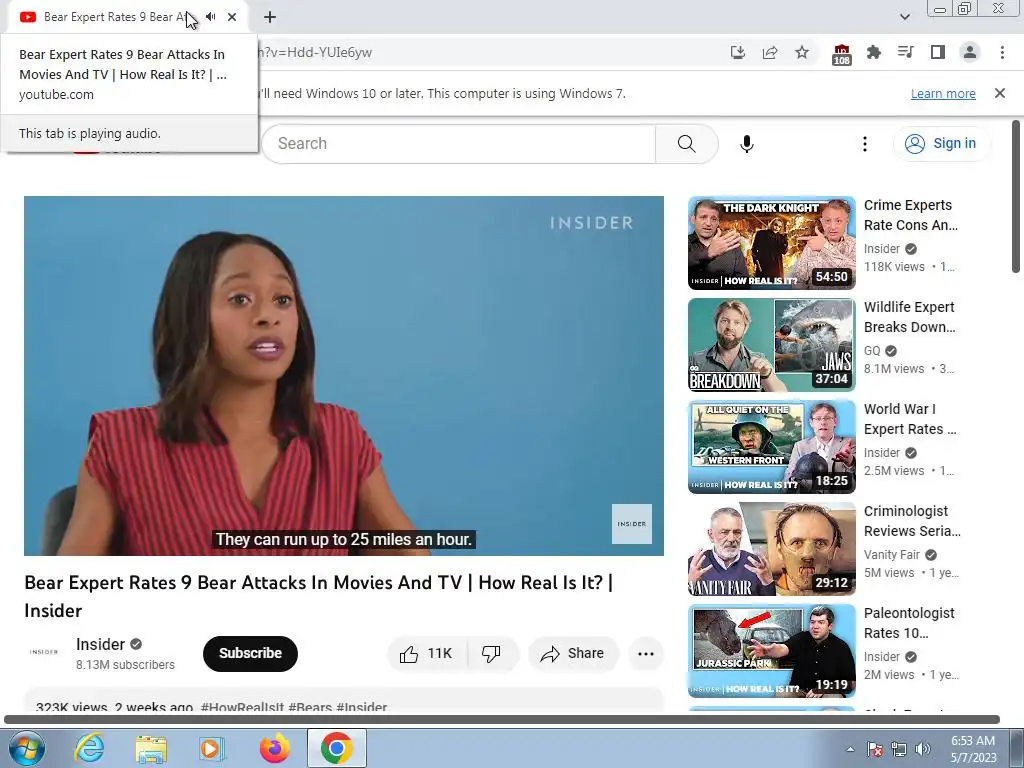Click the Share button under the video

tap(573, 654)
